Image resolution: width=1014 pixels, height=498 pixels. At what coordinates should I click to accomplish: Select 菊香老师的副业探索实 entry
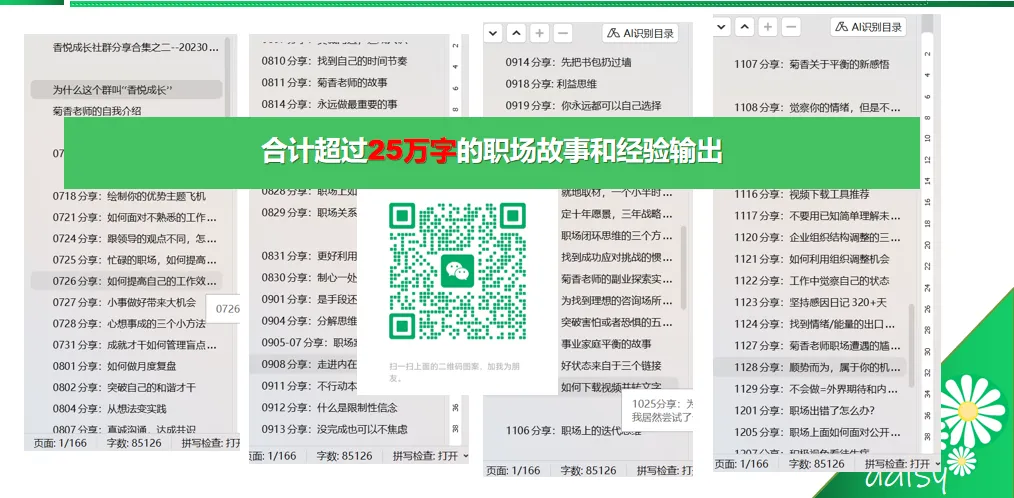617,279
